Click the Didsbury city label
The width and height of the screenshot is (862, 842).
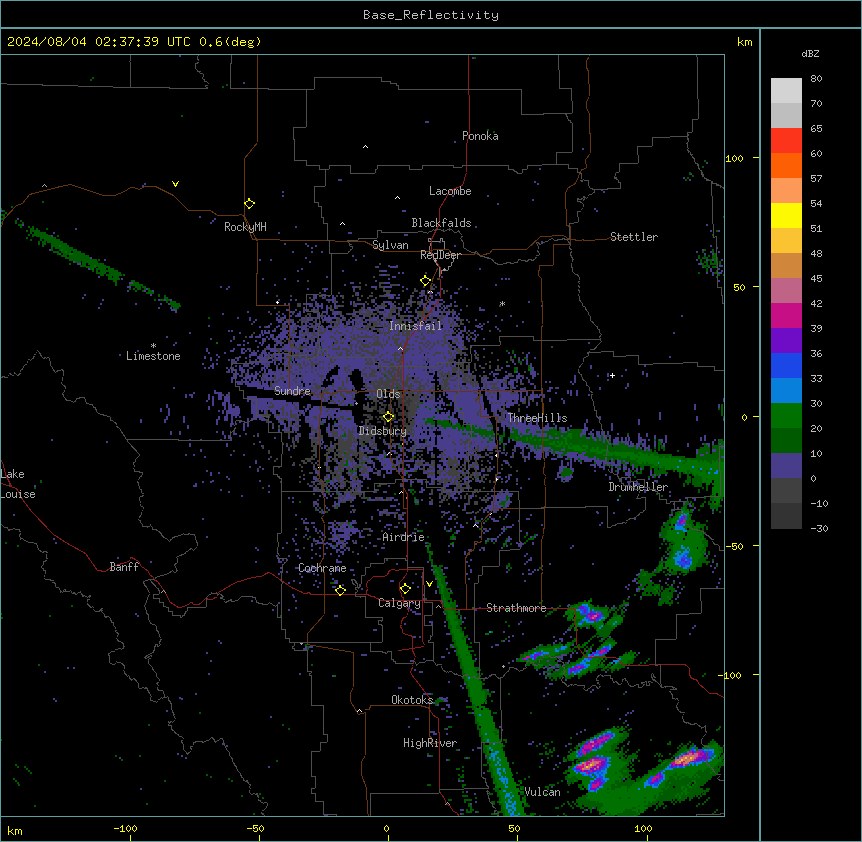coord(383,431)
